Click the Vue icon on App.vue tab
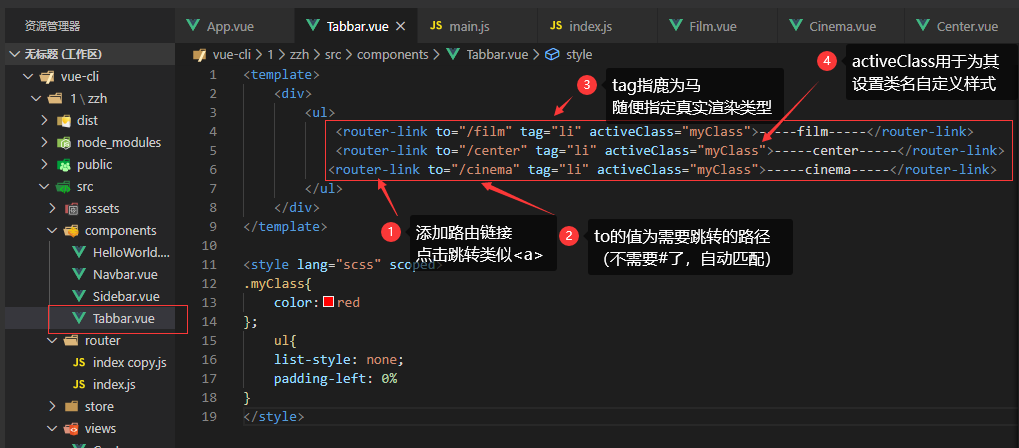This screenshot has width=1019, height=448. point(193,26)
